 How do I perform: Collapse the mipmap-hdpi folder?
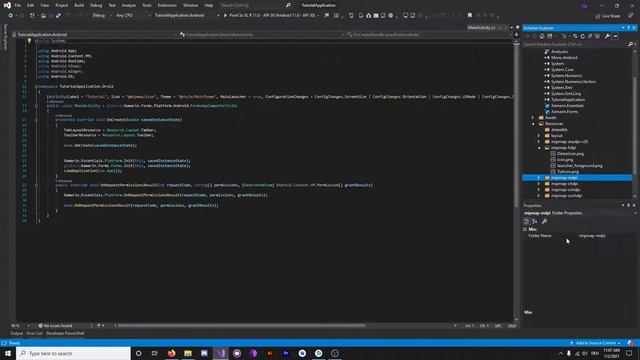tap(539, 148)
